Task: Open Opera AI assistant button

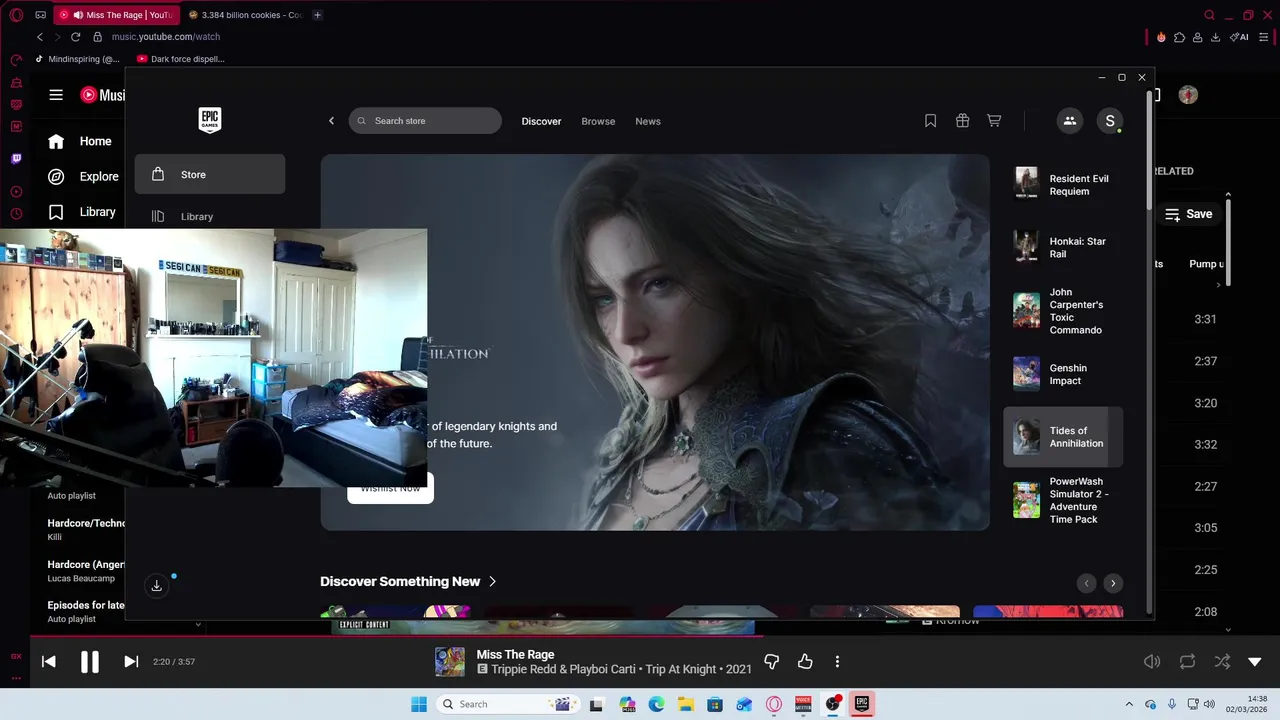Action: (x=1239, y=37)
